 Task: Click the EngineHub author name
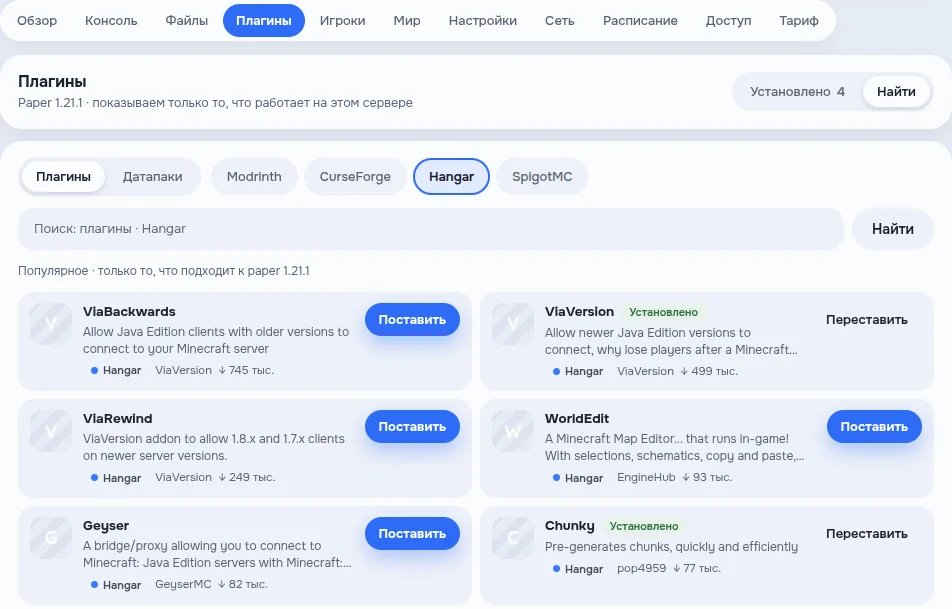coord(646,477)
